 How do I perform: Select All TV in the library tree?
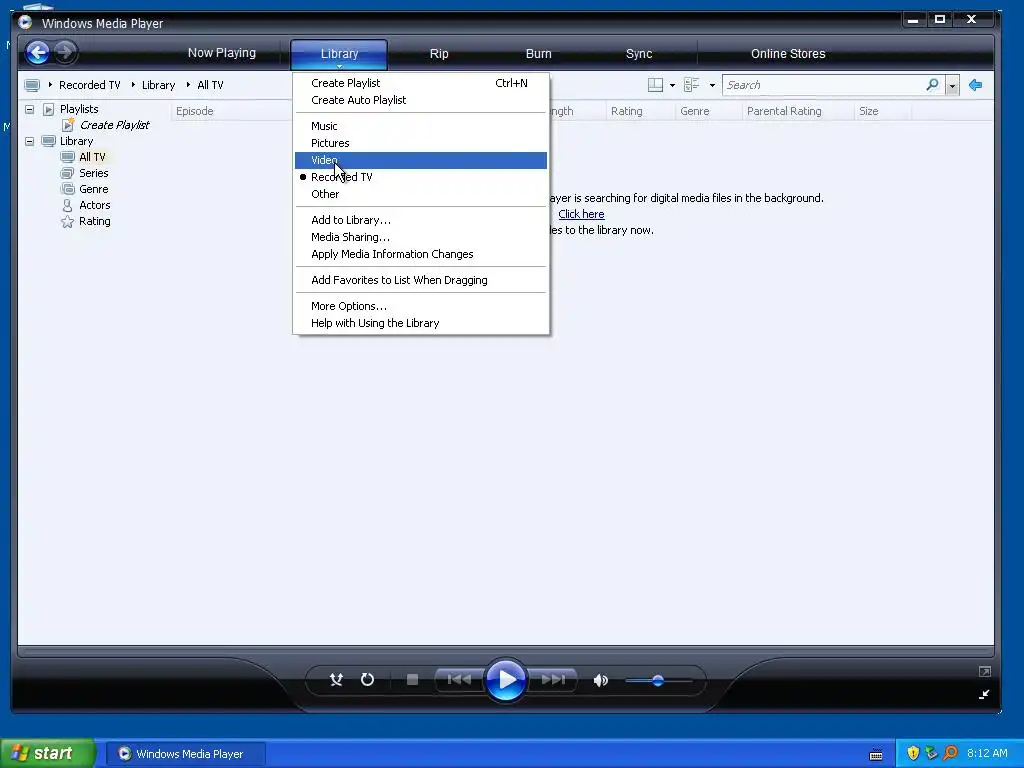91,157
